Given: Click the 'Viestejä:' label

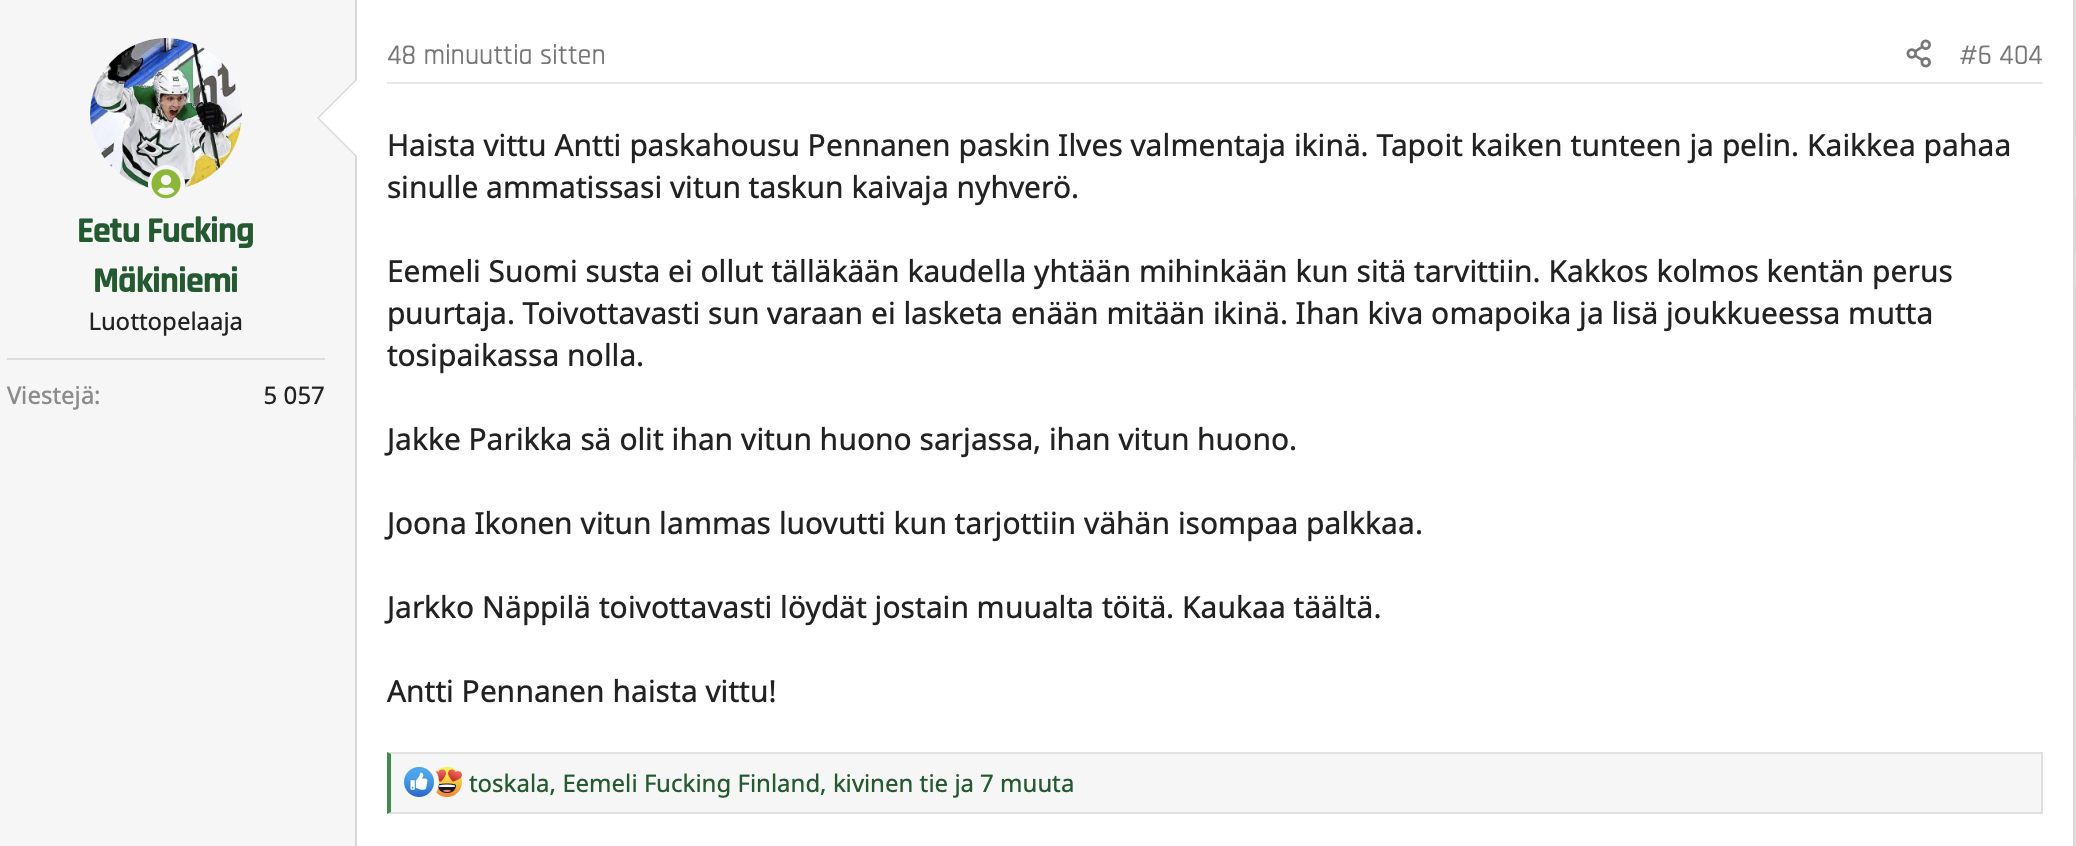Looking at the screenshot, I should point(54,396).
